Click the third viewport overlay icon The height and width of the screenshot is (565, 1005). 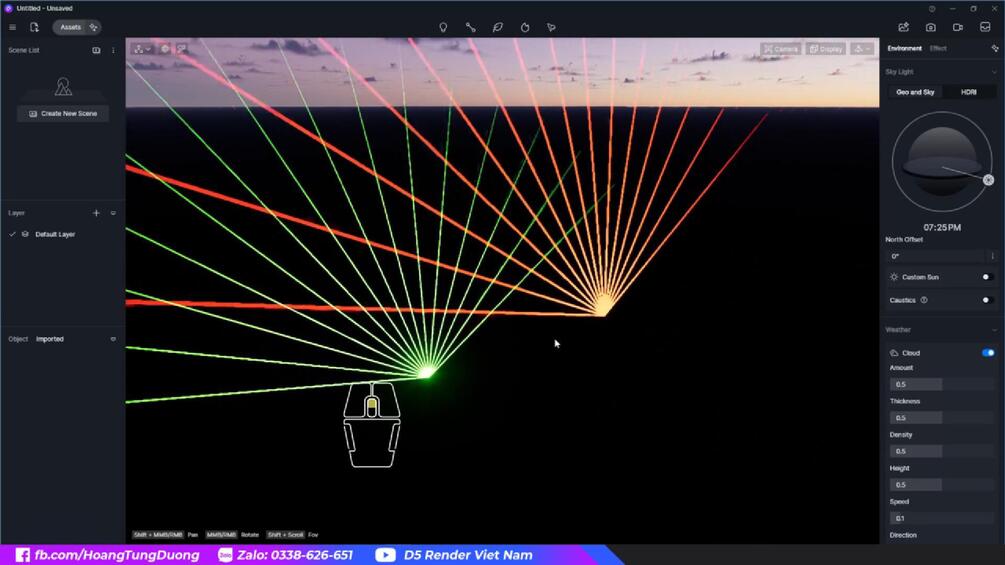pyautogui.click(x=182, y=49)
